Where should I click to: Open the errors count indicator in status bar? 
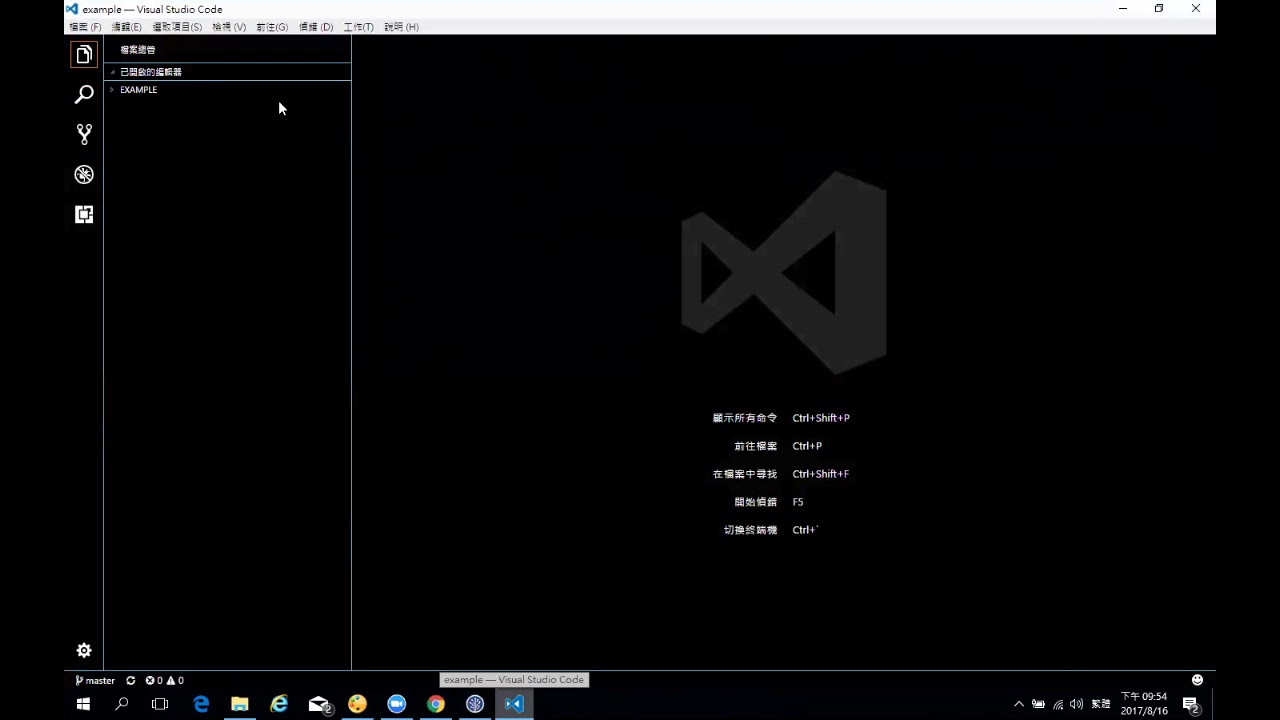click(x=154, y=680)
